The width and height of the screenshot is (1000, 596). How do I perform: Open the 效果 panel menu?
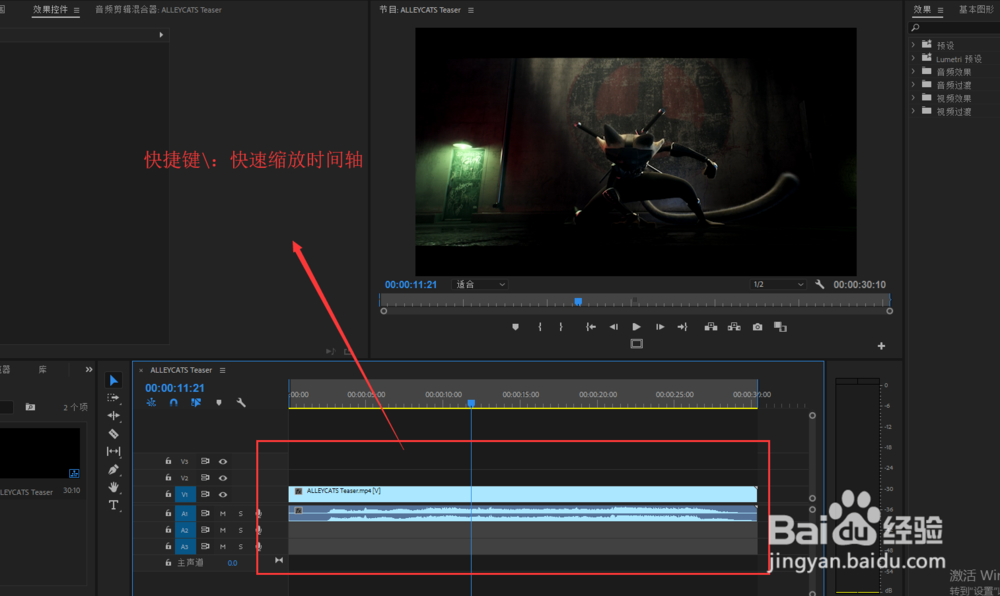click(940, 10)
